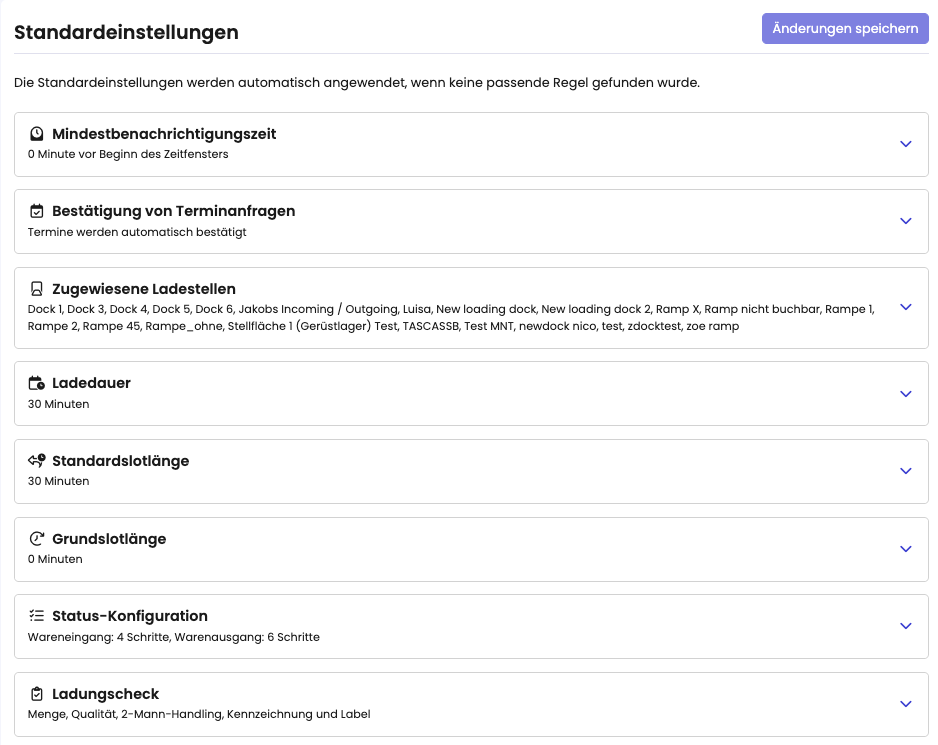Expand the Ladedauer chevron
Screen dimensions: 938x745
[x=905, y=394]
